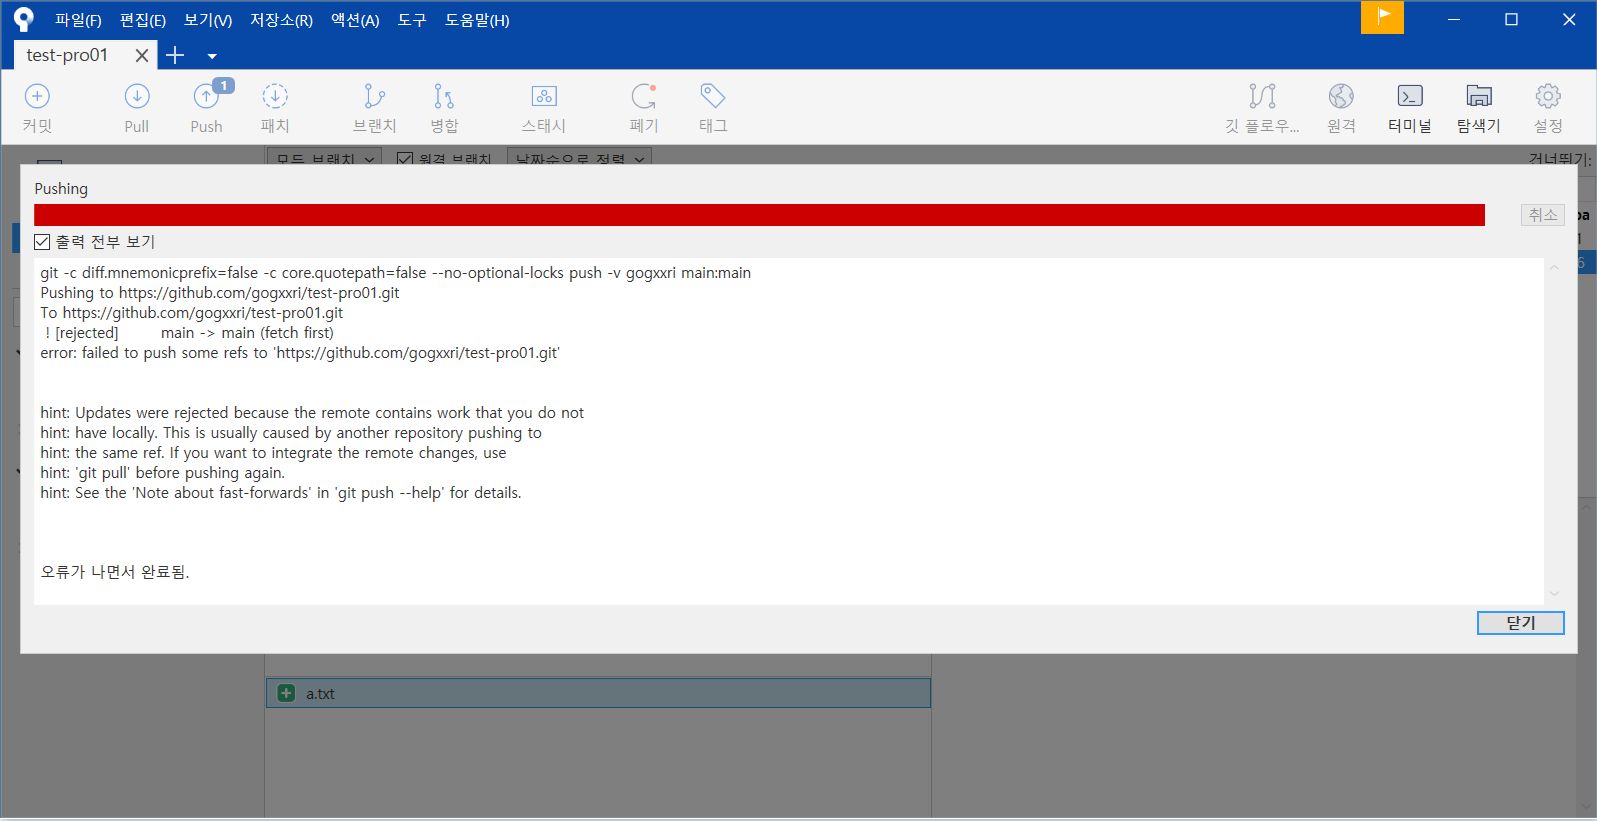Close the test-pro01 tab
This screenshot has width=1597, height=821.
pos(142,55)
